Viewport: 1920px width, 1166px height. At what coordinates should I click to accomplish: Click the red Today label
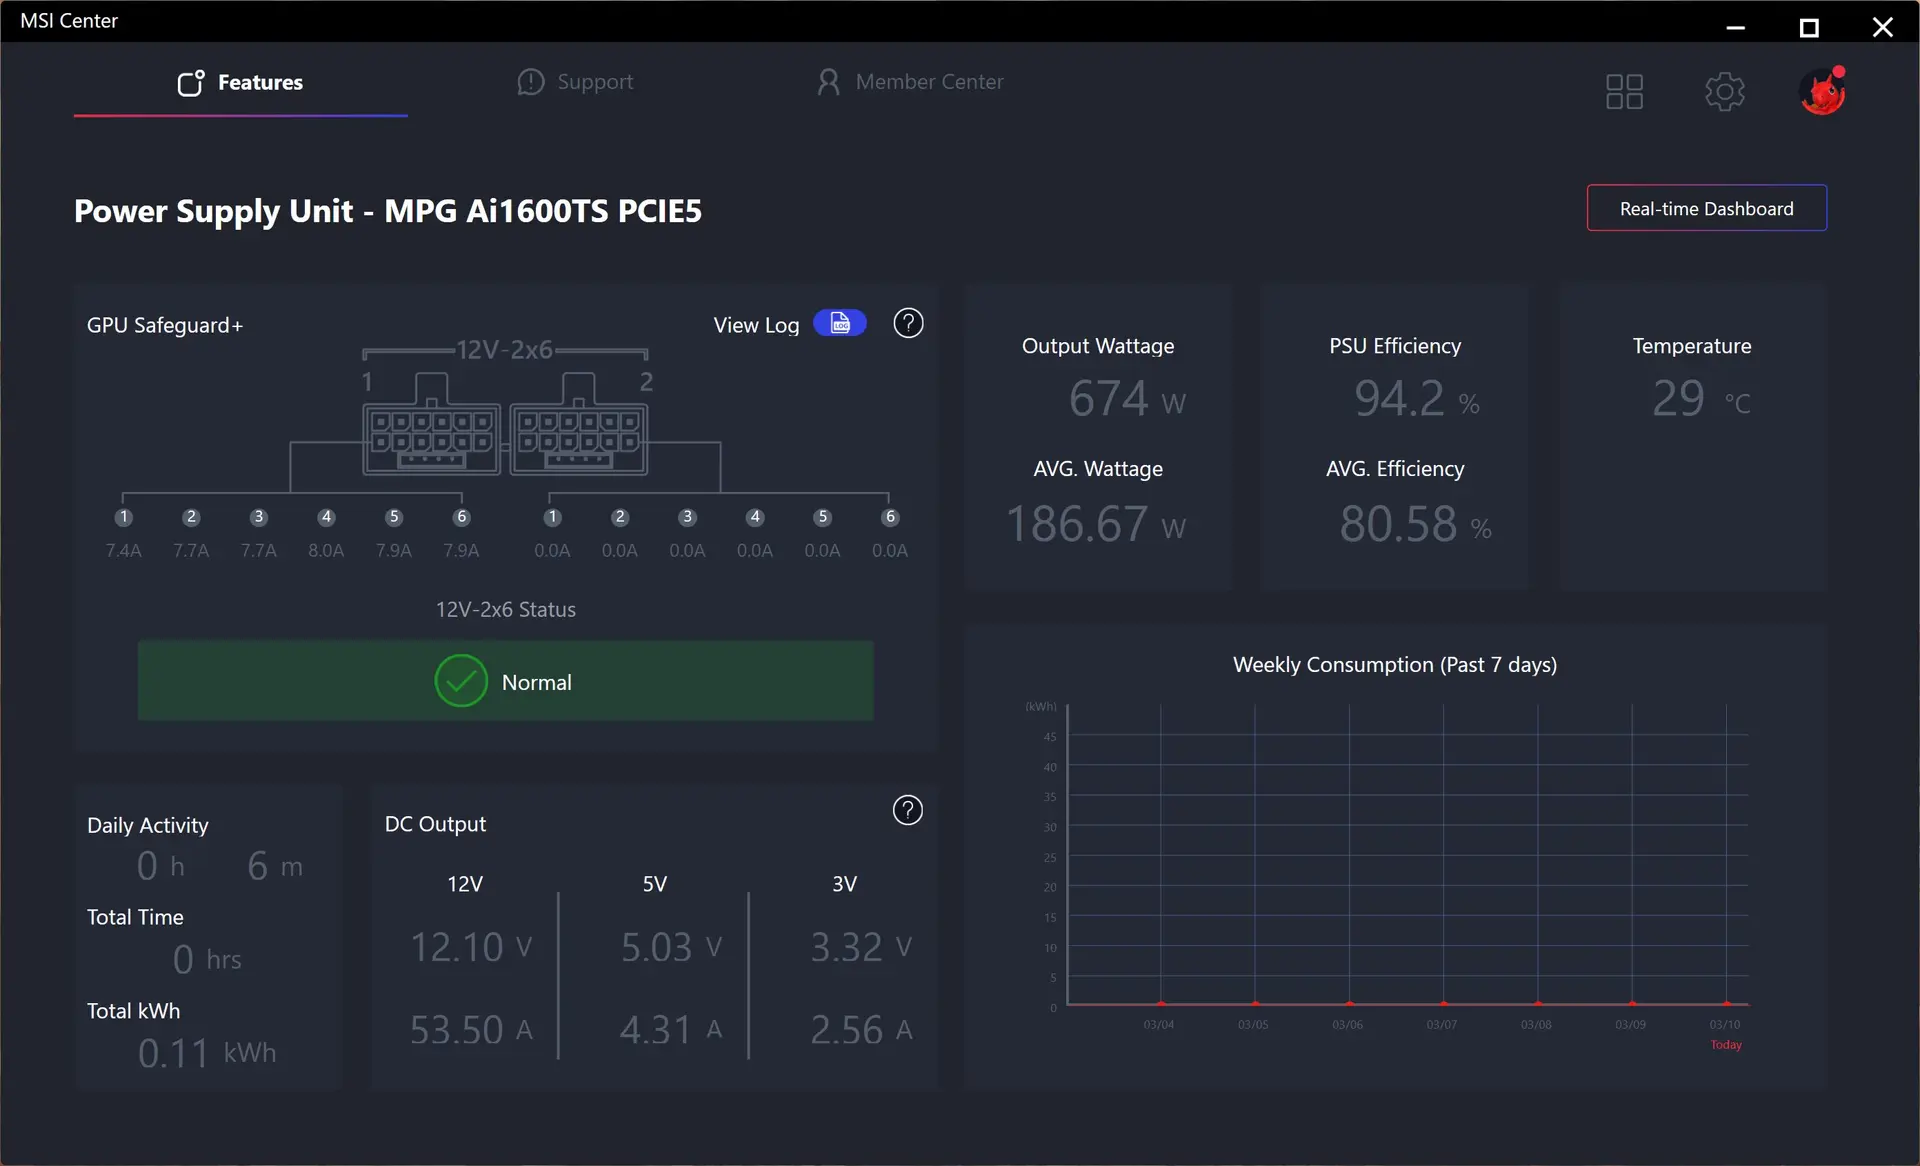click(1726, 1045)
